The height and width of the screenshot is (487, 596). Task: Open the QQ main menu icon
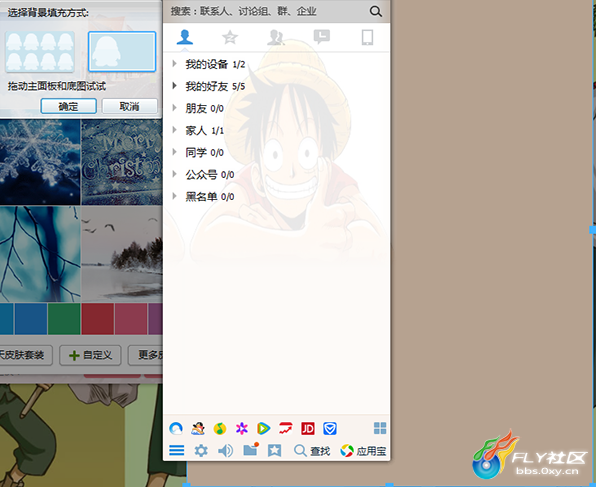[177, 451]
